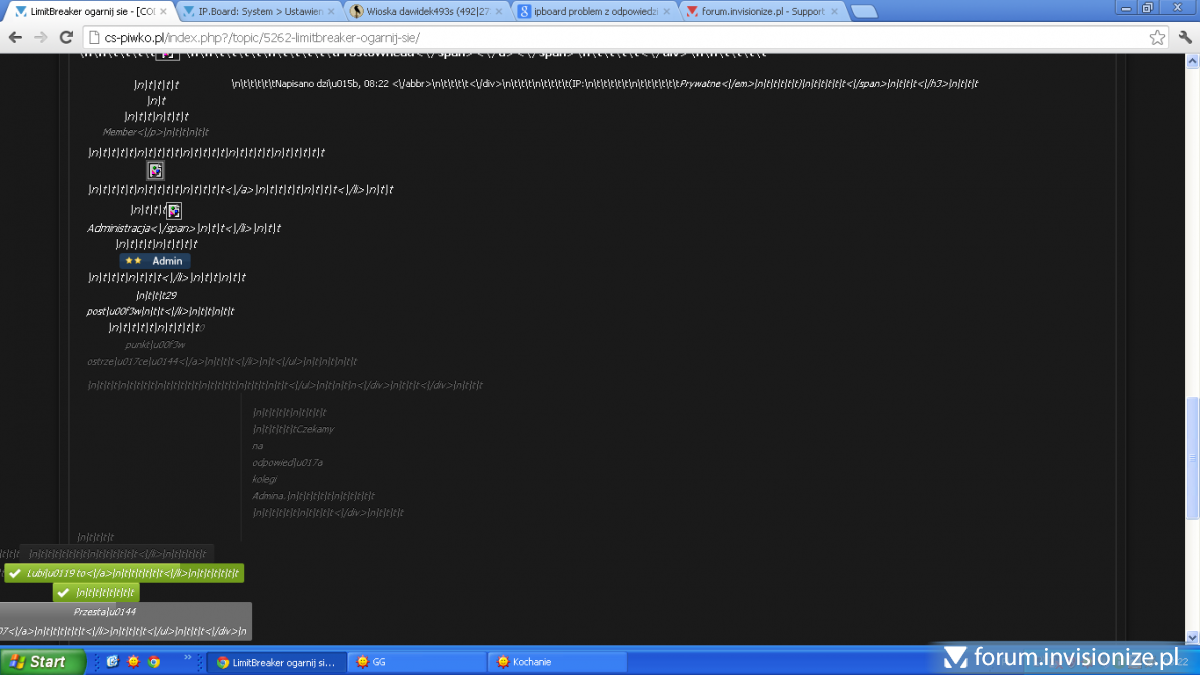The width and height of the screenshot is (1200, 675).
Task: Close the IP.Board System tab
Action: point(331,12)
